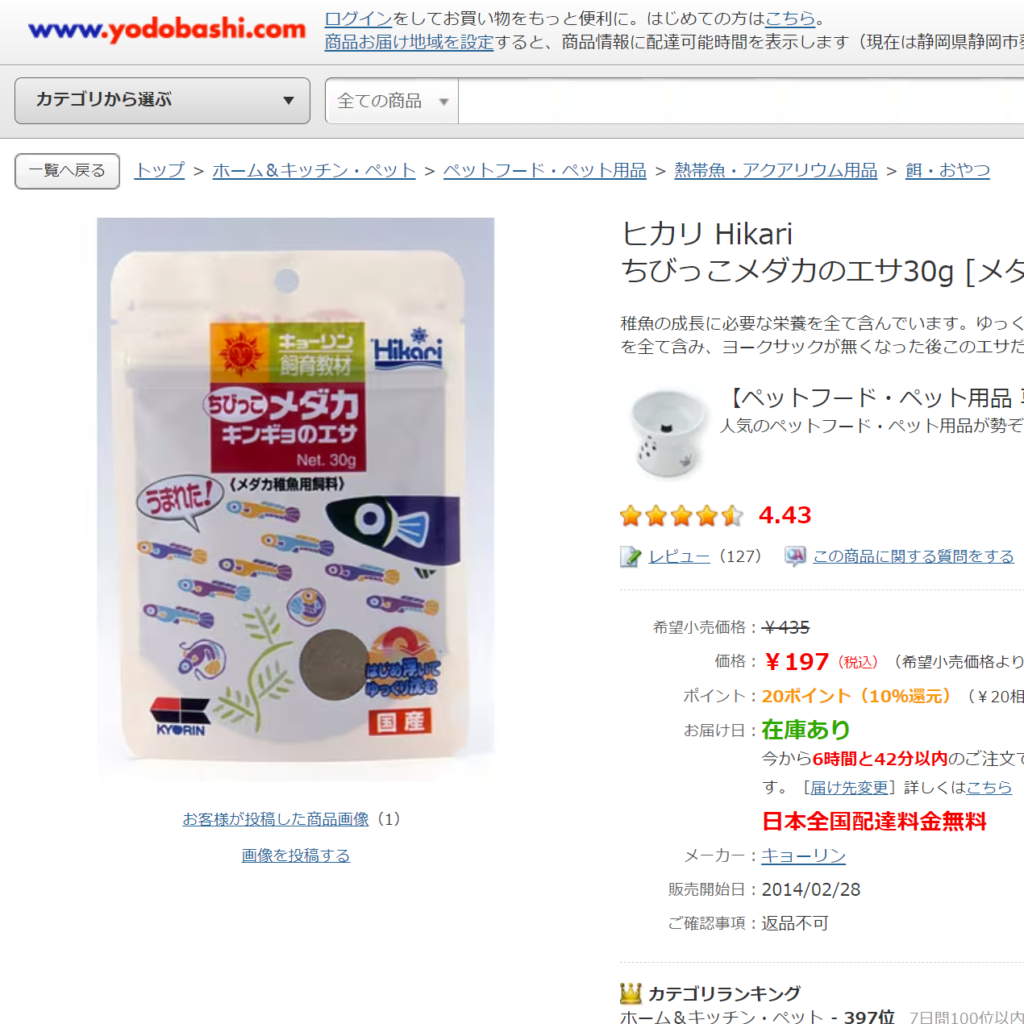This screenshot has width=1024, height=1024.
Task: Click the ログイン link at top
Action: point(358,18)
